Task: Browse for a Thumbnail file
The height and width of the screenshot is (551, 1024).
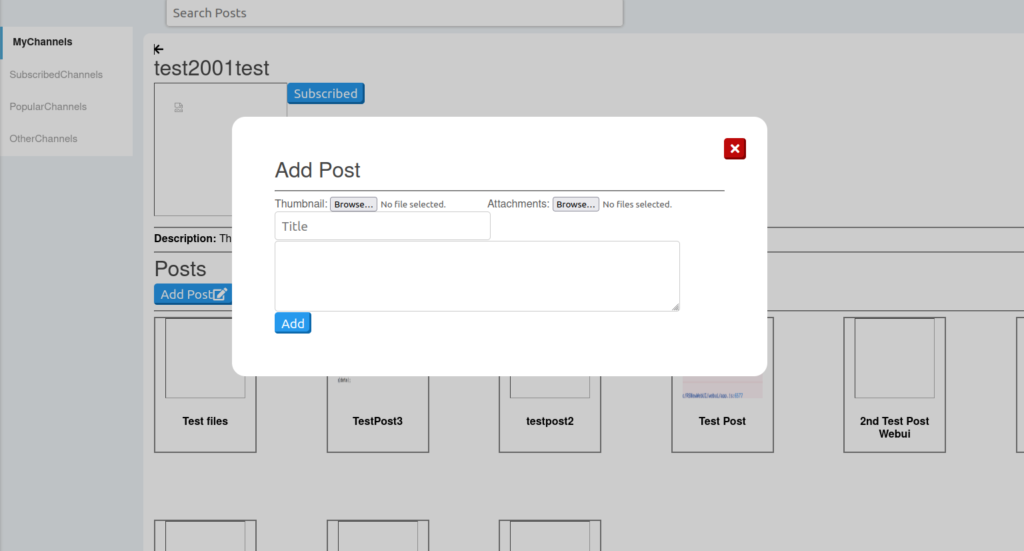Action: pyautogui.click(x=353, y=204)
